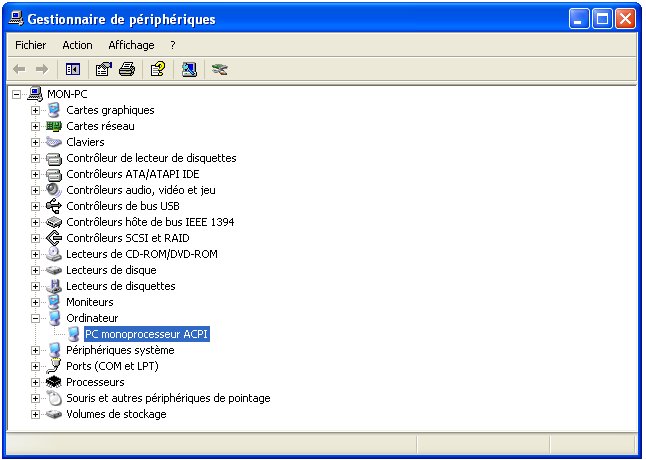Expand the Cartes réseau node

click(35, 126)
